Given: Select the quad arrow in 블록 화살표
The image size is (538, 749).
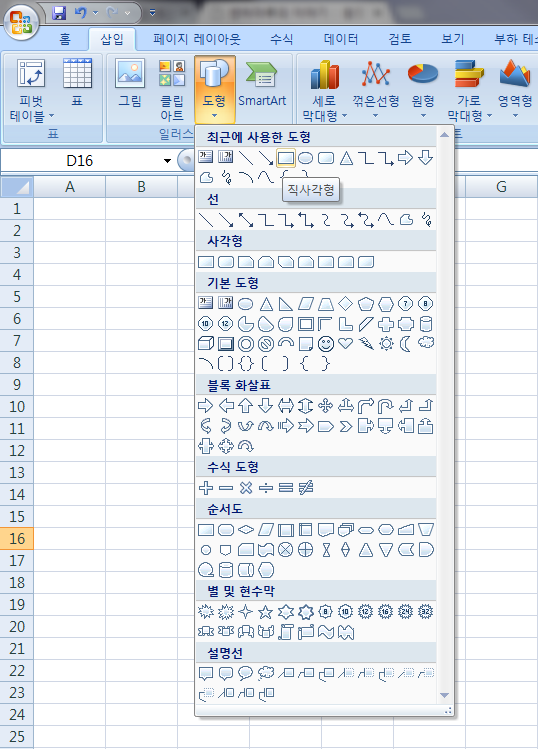Looking at the screenshot, I should (326, 406).
